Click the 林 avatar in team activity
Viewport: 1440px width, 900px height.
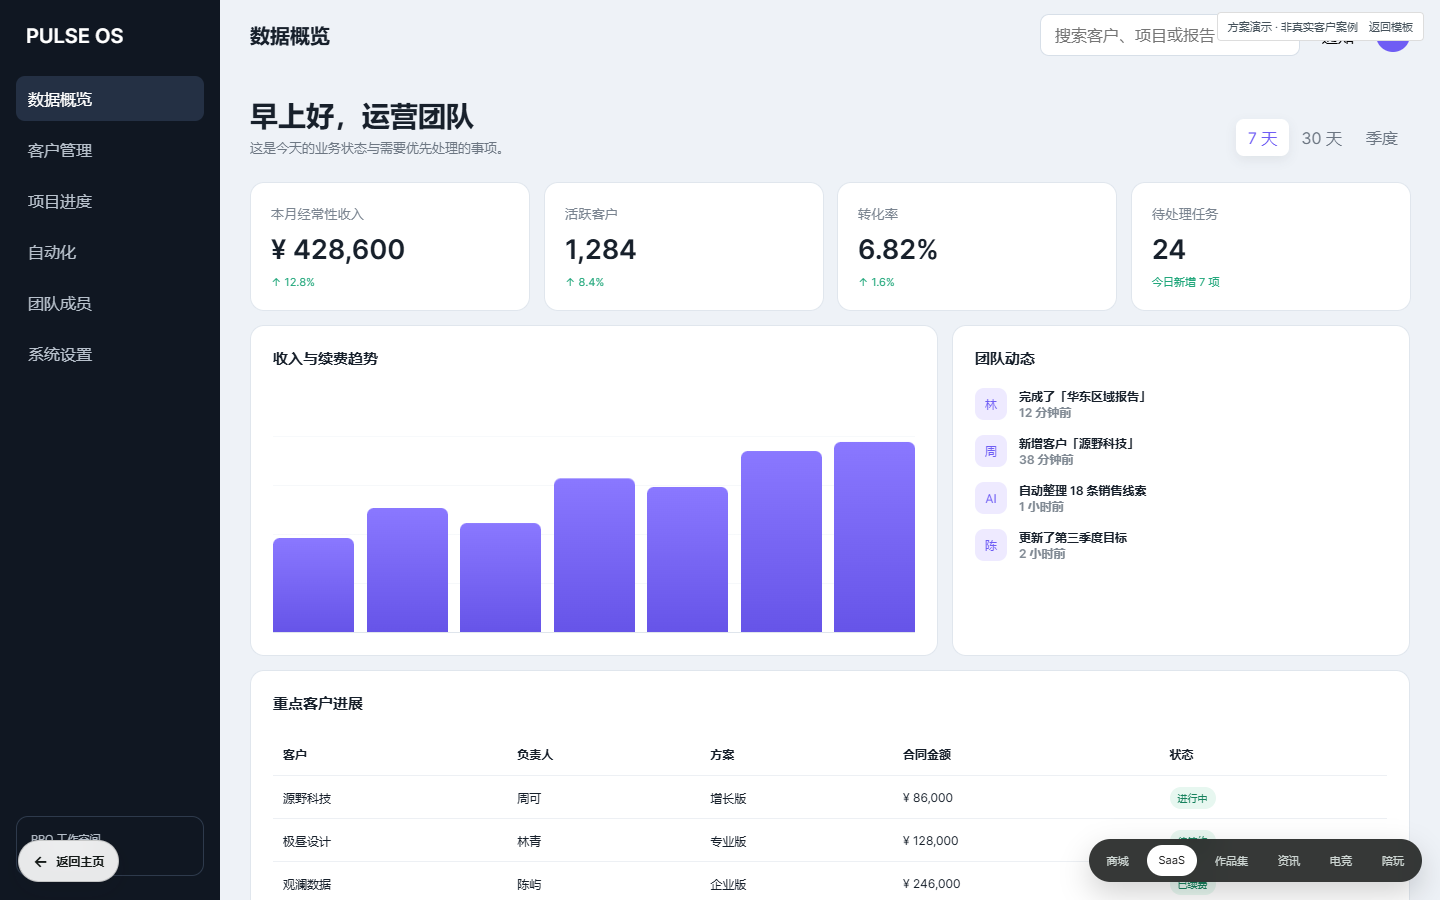tap(991, 404)
